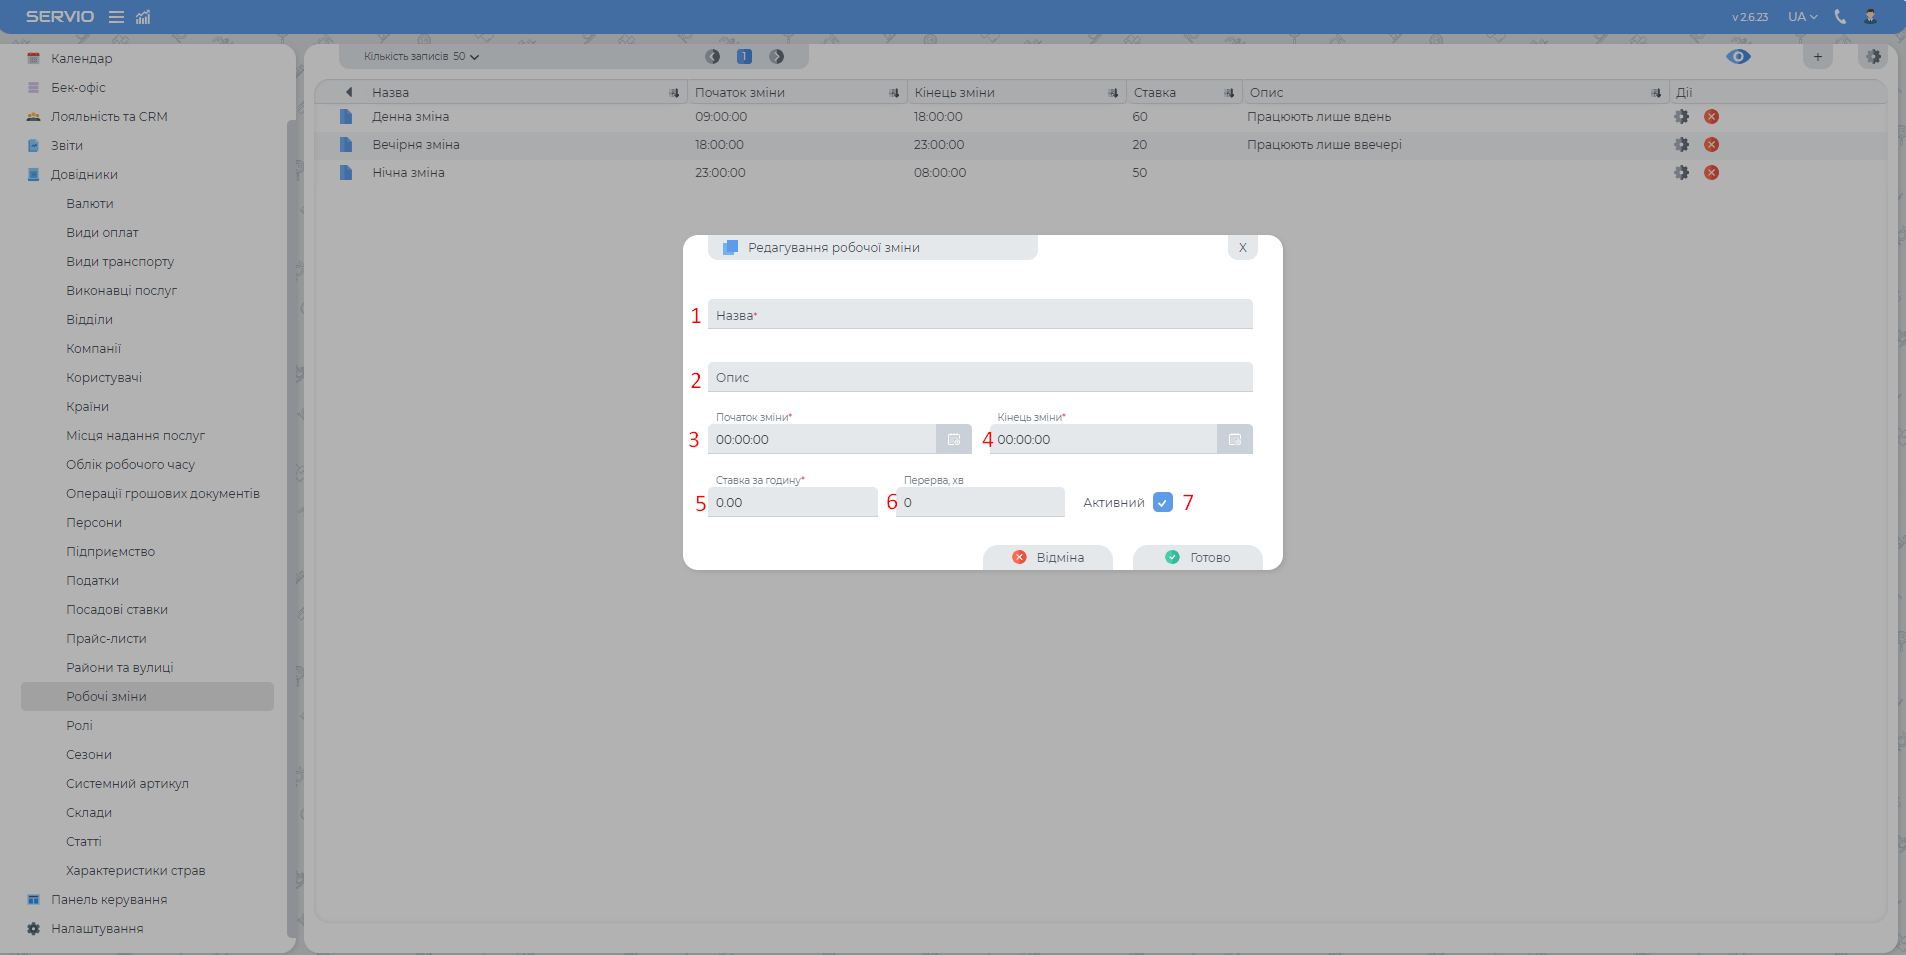The height and width of the screenshot is (955, 1906).
Task: Open the user profile avatar icon
Action: [x=1870, y=17]
